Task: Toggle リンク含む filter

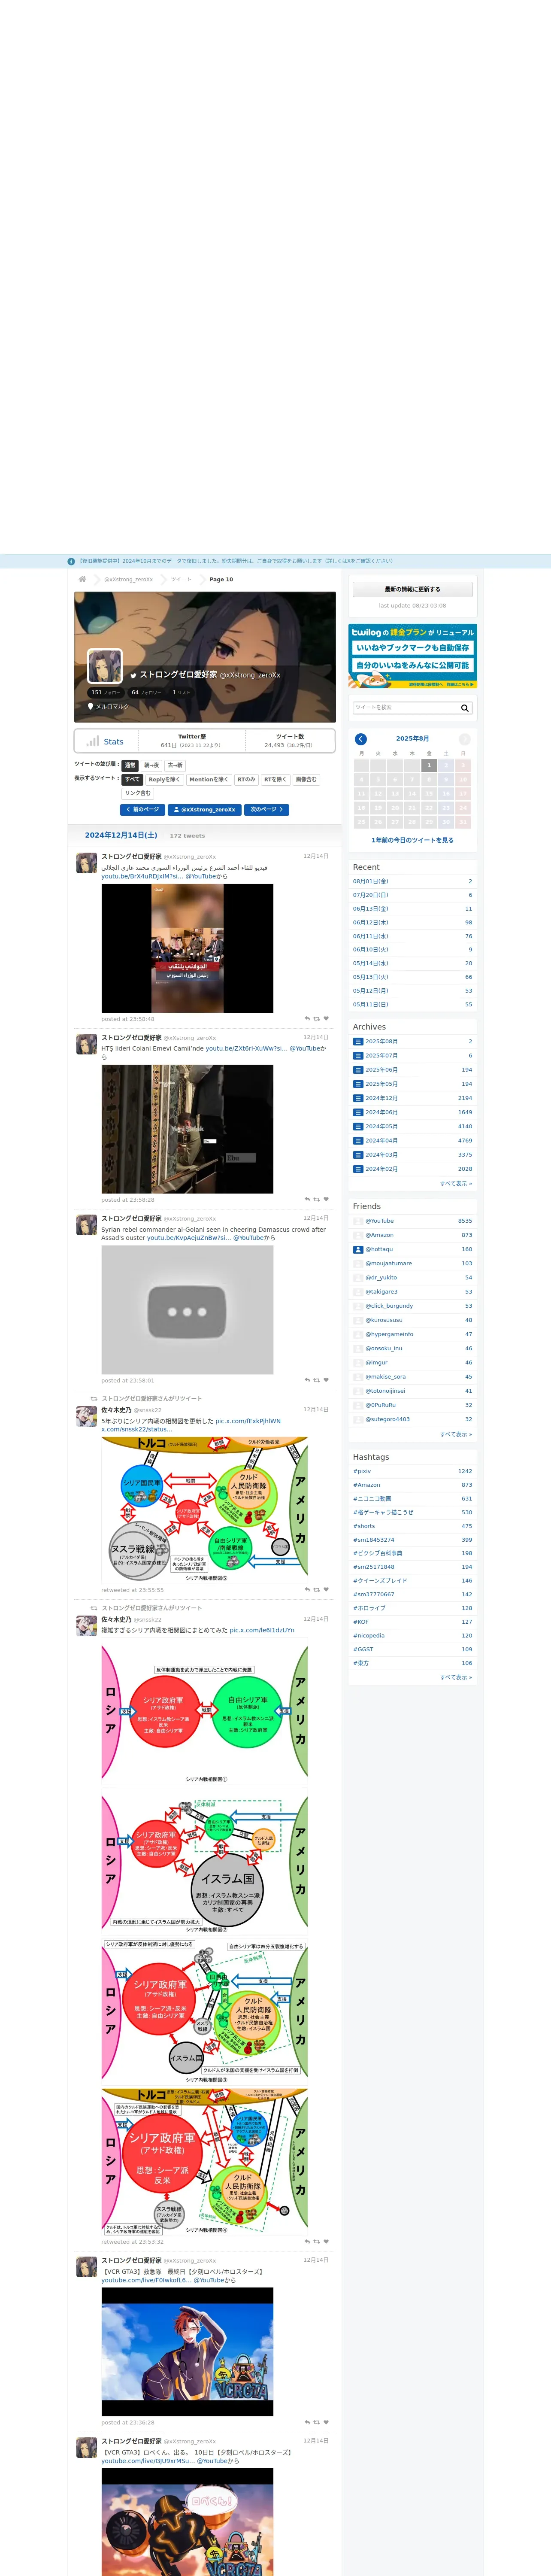Action: tap(138, 793)
